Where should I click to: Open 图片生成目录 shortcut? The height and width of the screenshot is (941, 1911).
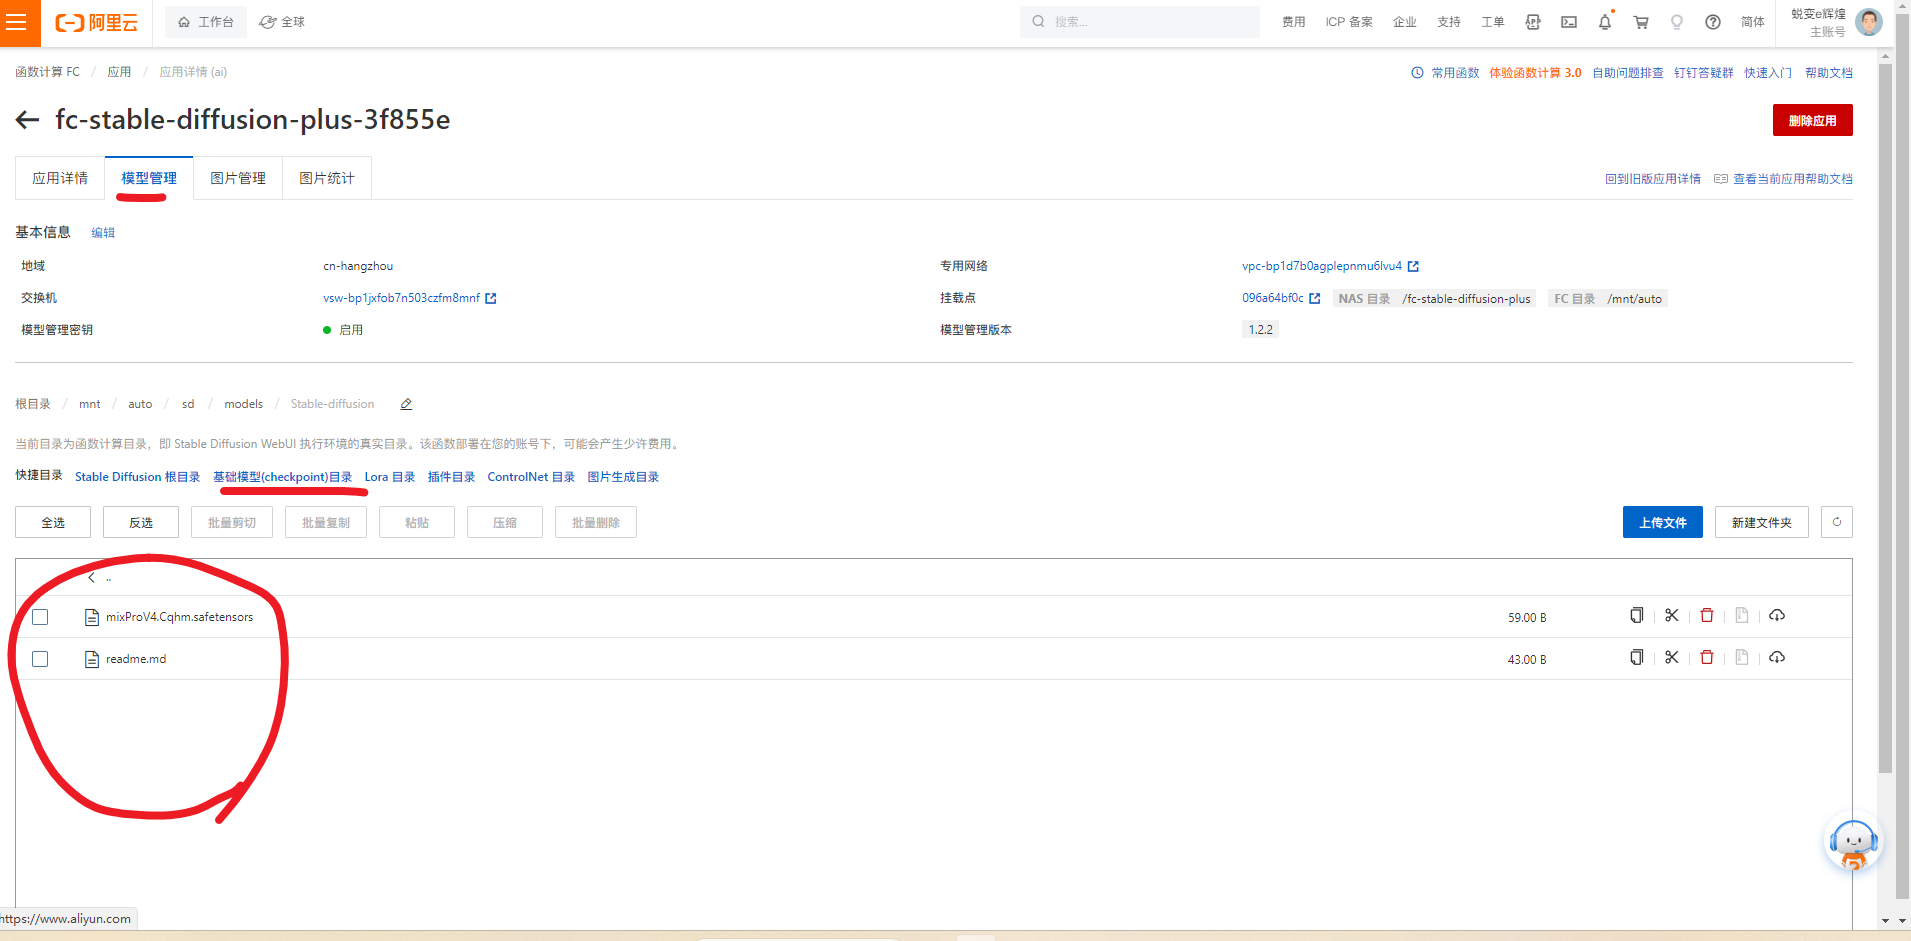point(623,477)
